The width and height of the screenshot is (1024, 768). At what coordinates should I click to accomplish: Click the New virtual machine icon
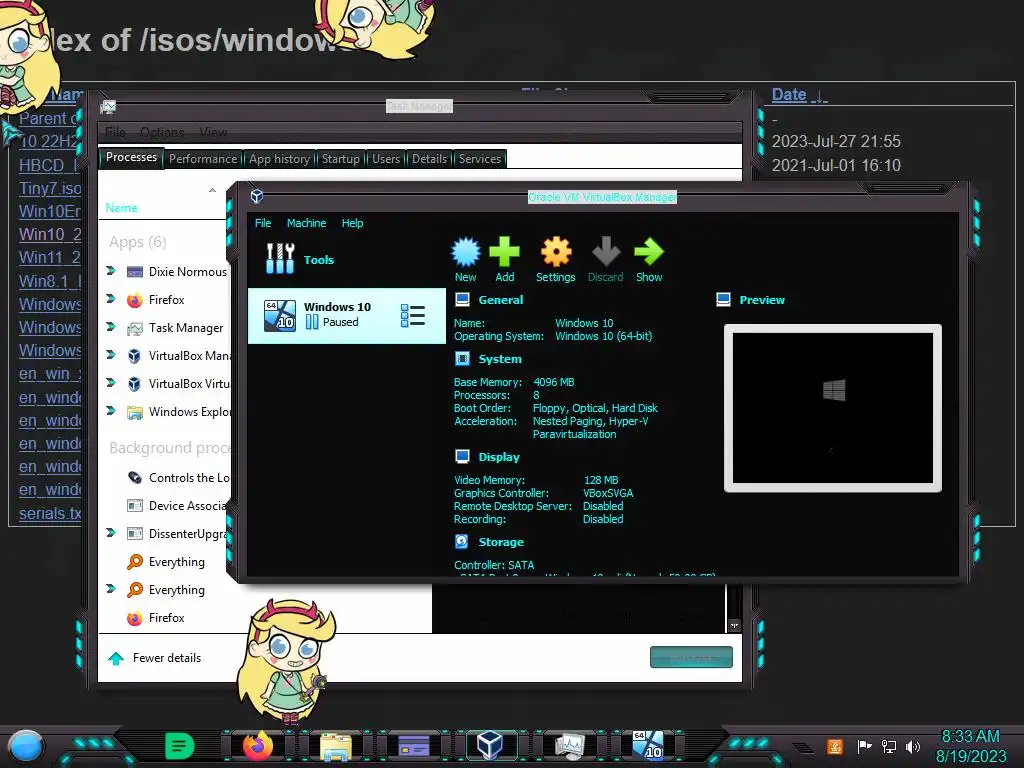pos(466,252)
